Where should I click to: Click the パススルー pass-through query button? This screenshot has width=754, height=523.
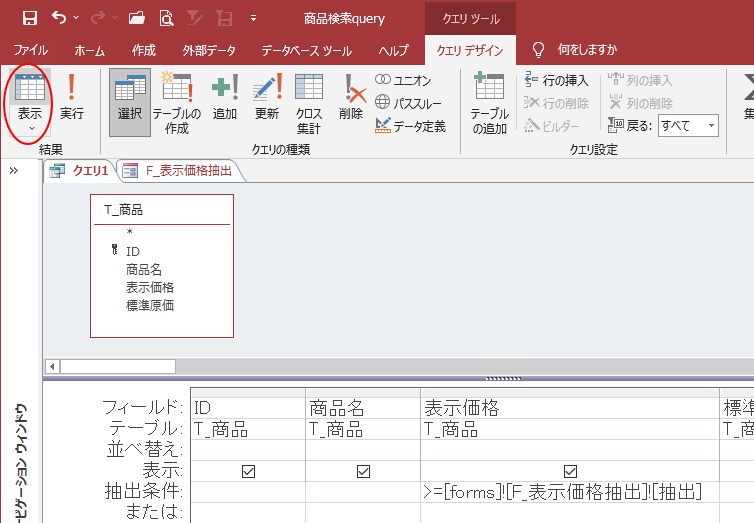(x=408, y=103)
